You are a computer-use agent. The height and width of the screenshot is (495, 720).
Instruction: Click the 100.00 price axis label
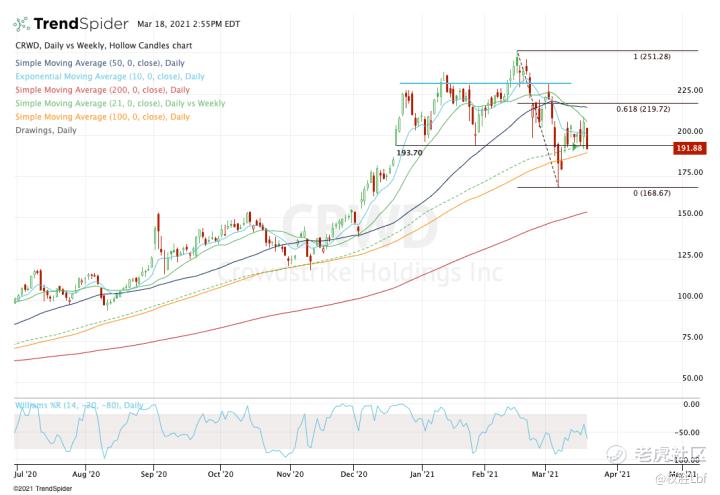point(690,296)
